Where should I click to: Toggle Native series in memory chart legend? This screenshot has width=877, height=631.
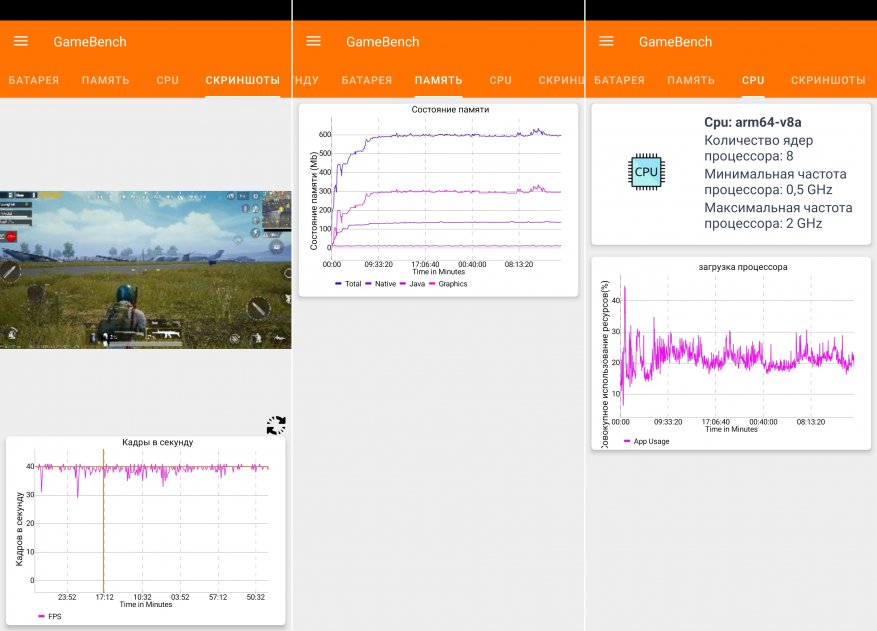pos(380,284)
